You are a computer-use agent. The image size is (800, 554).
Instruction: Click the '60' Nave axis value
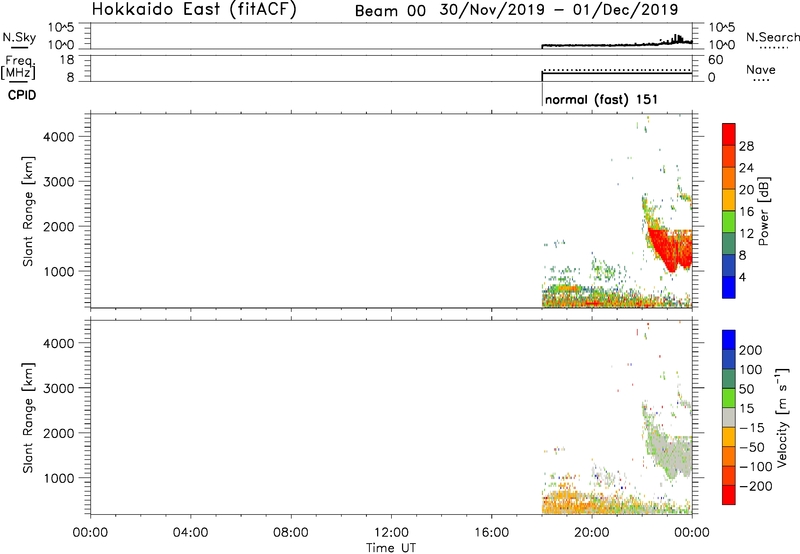tap(715, 60)
